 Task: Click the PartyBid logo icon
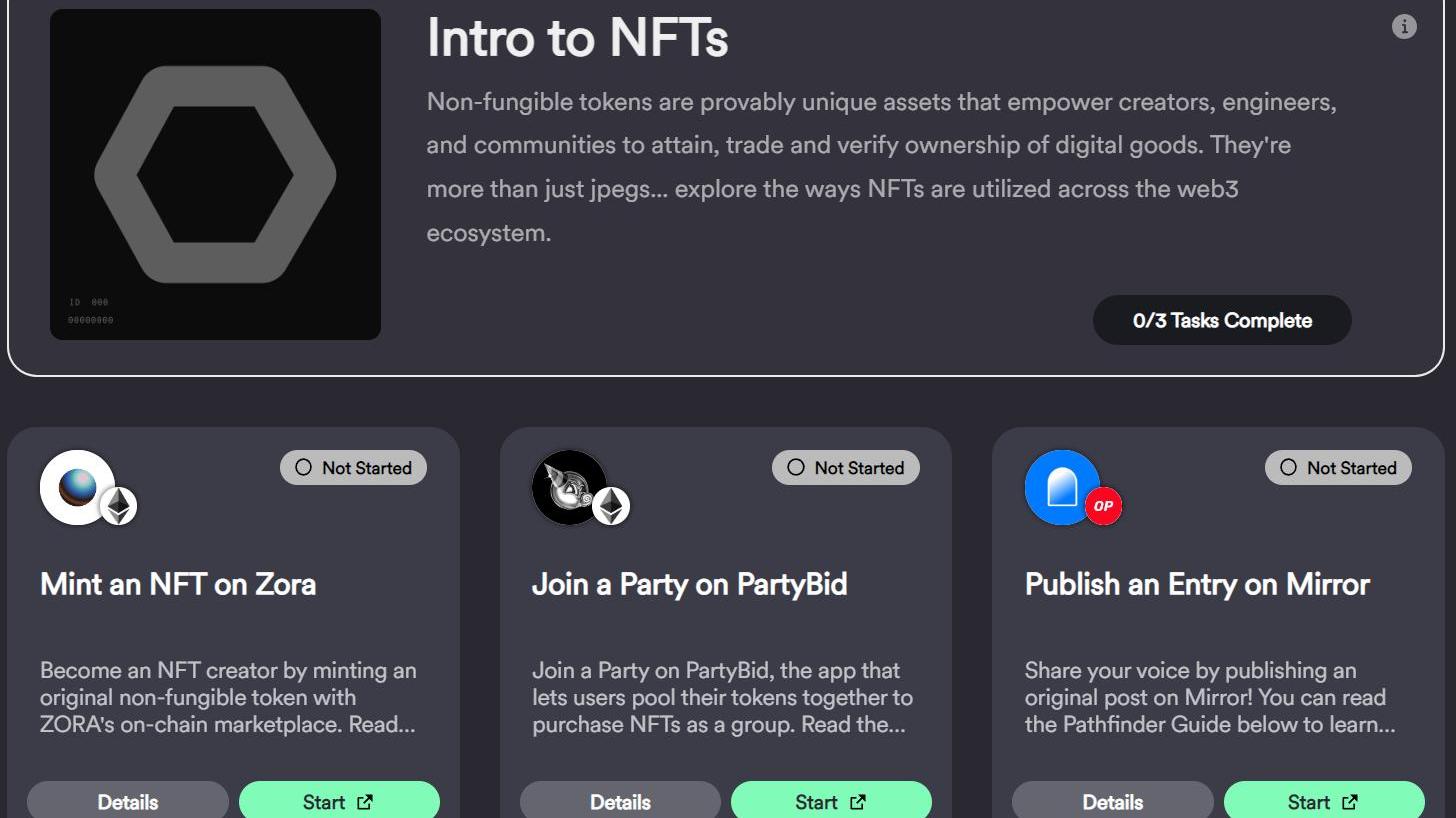(x=568, y=487)
